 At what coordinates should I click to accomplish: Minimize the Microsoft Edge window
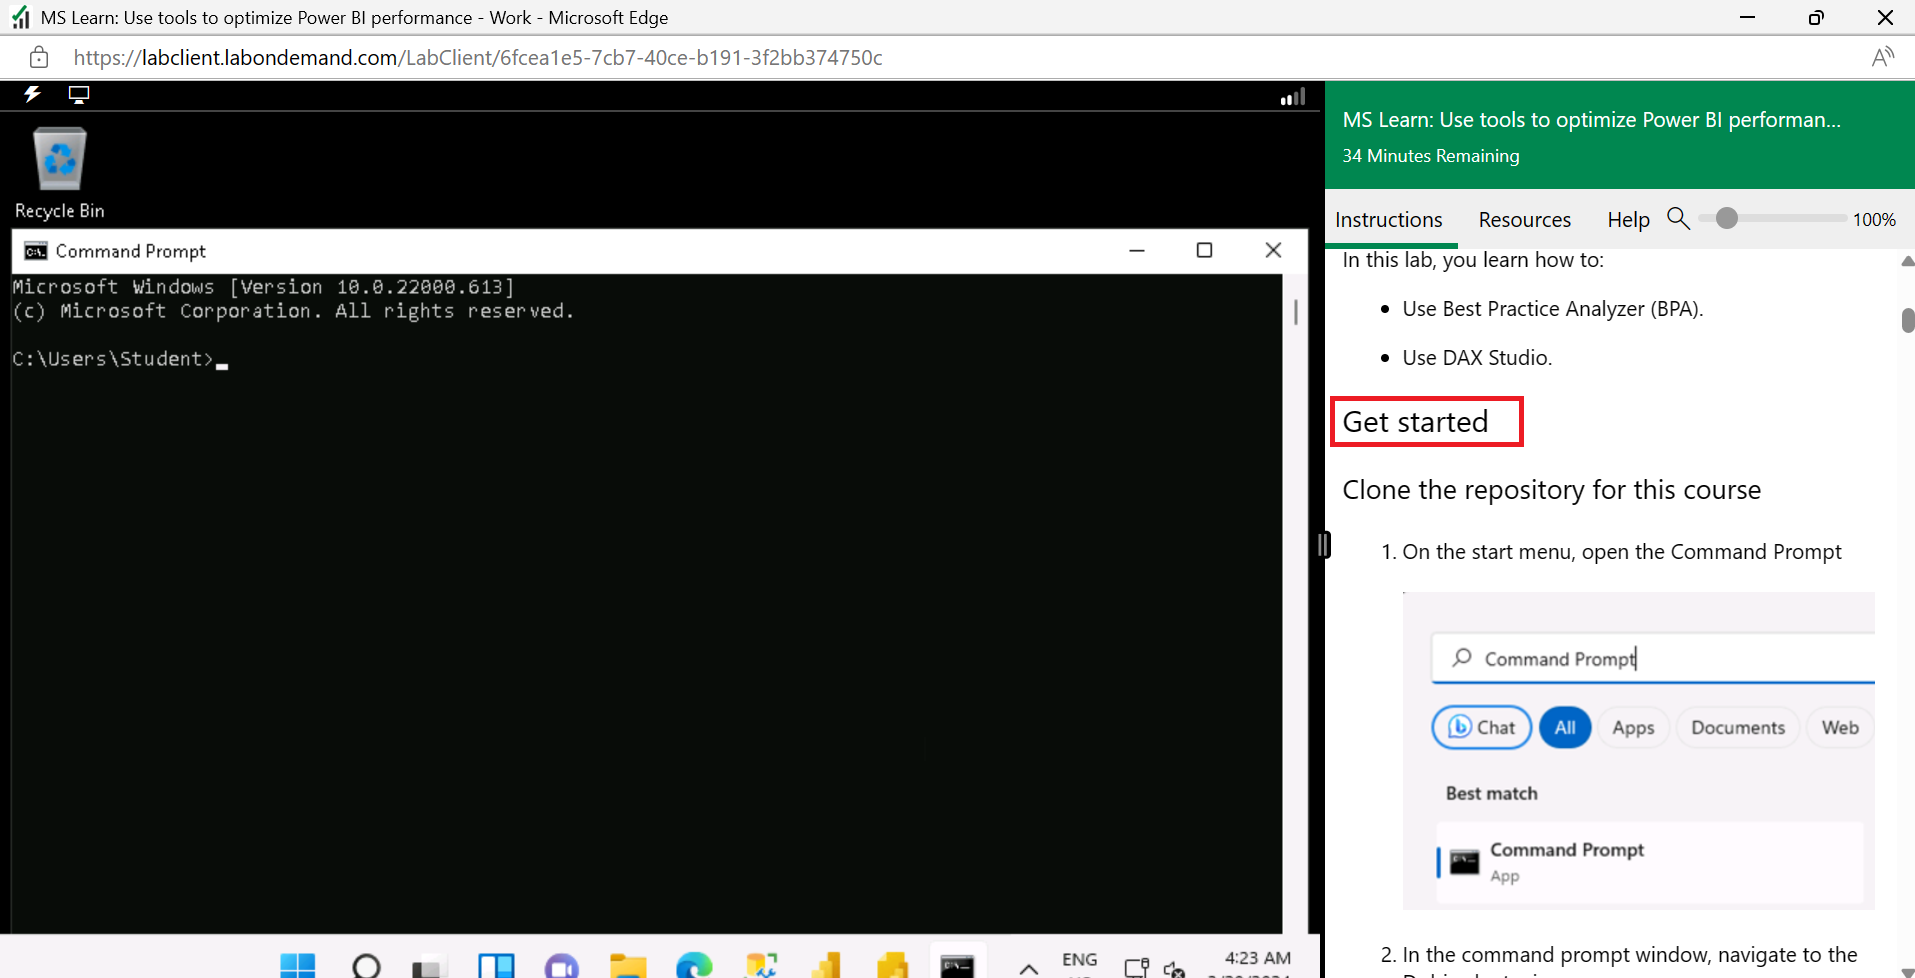[x=1747, y=17]
